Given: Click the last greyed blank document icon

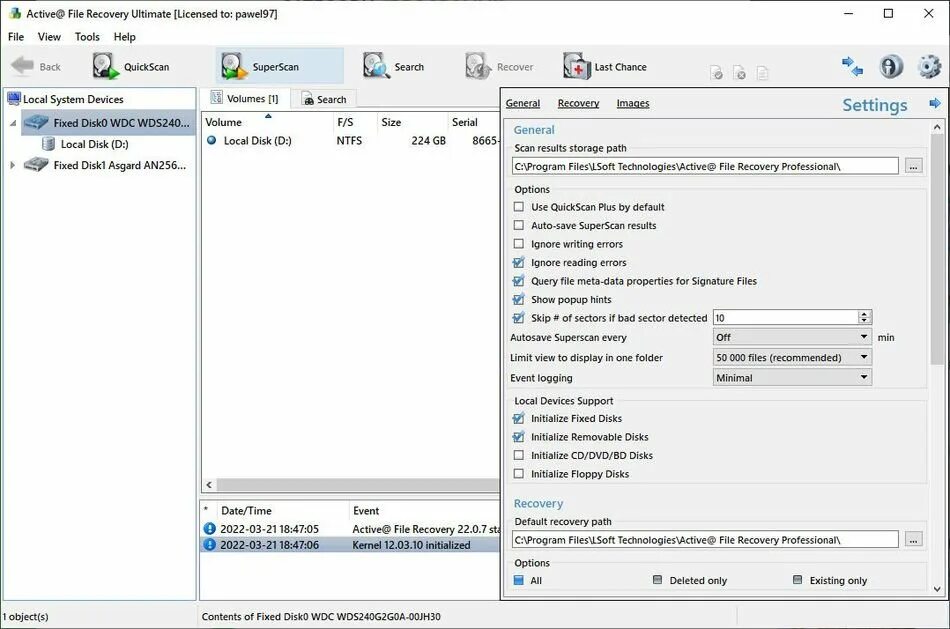Looking at the screenshot, I should [763, 73].
